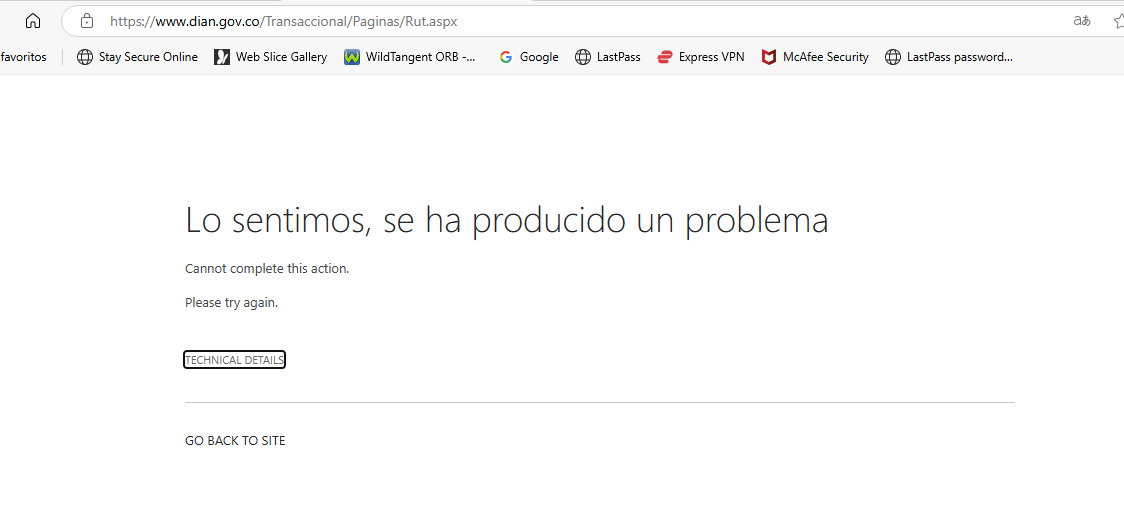Viewport: 1124px width, 510px height.
Task: Click the Web Slice Gallery favicon
Action: (222, 57)
